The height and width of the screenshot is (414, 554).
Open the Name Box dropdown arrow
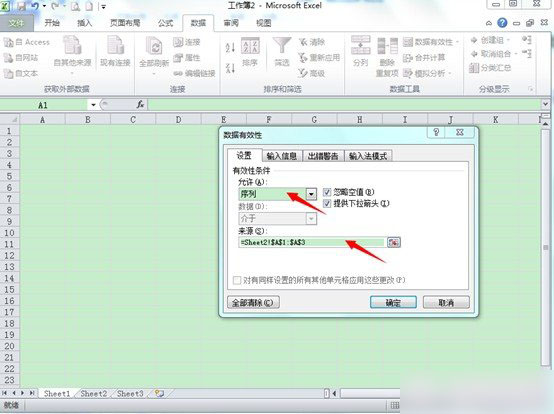click(93, 105)
